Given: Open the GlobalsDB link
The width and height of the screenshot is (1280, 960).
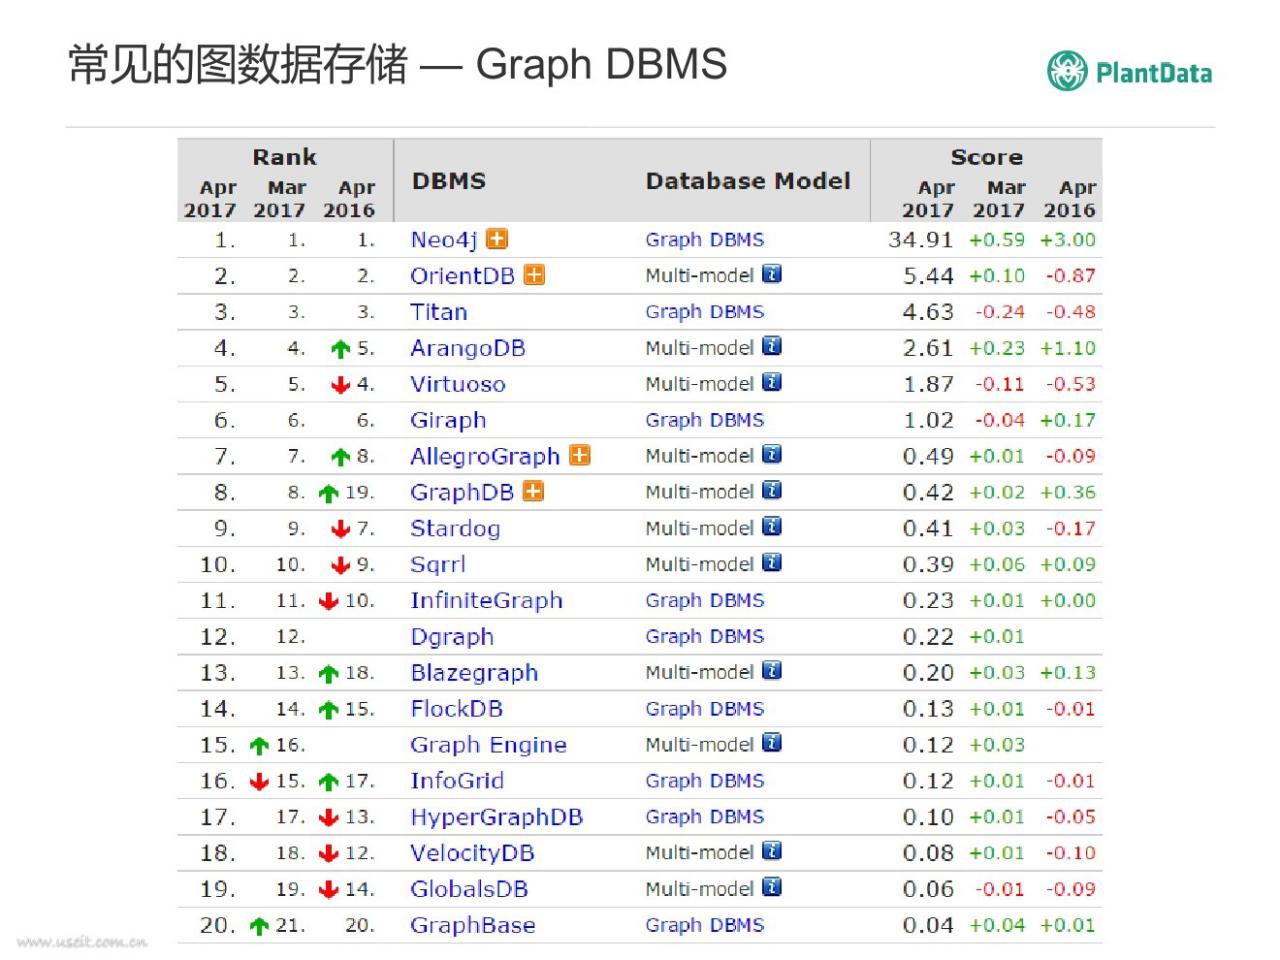Looking at the screenshot, I should [x=469, y=889].
